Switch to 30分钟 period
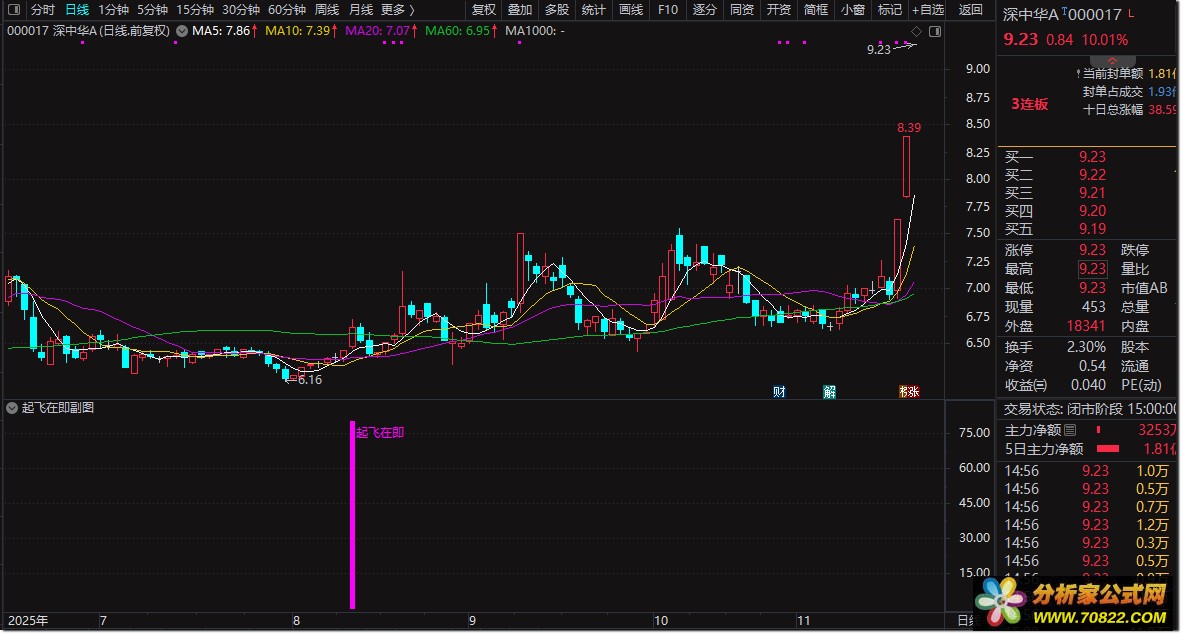The width and height of the screenshot is (1183, 634). click(x=241, y=10)
